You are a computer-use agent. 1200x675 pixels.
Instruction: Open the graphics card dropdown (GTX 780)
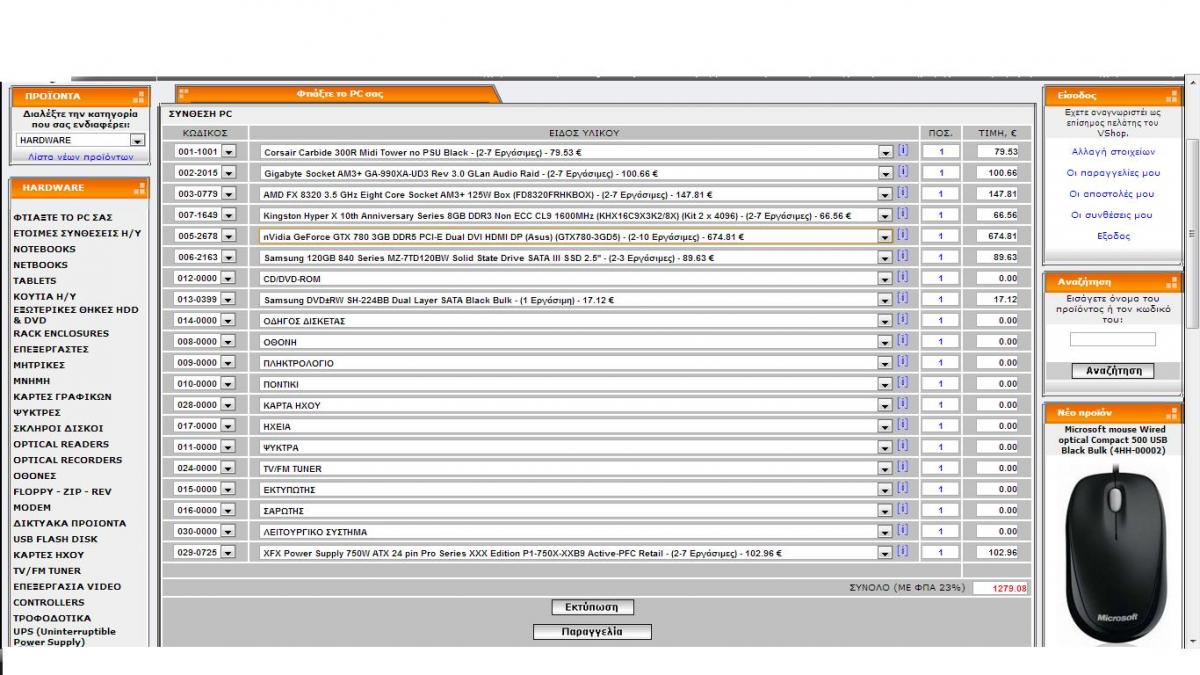pos(885,236)
